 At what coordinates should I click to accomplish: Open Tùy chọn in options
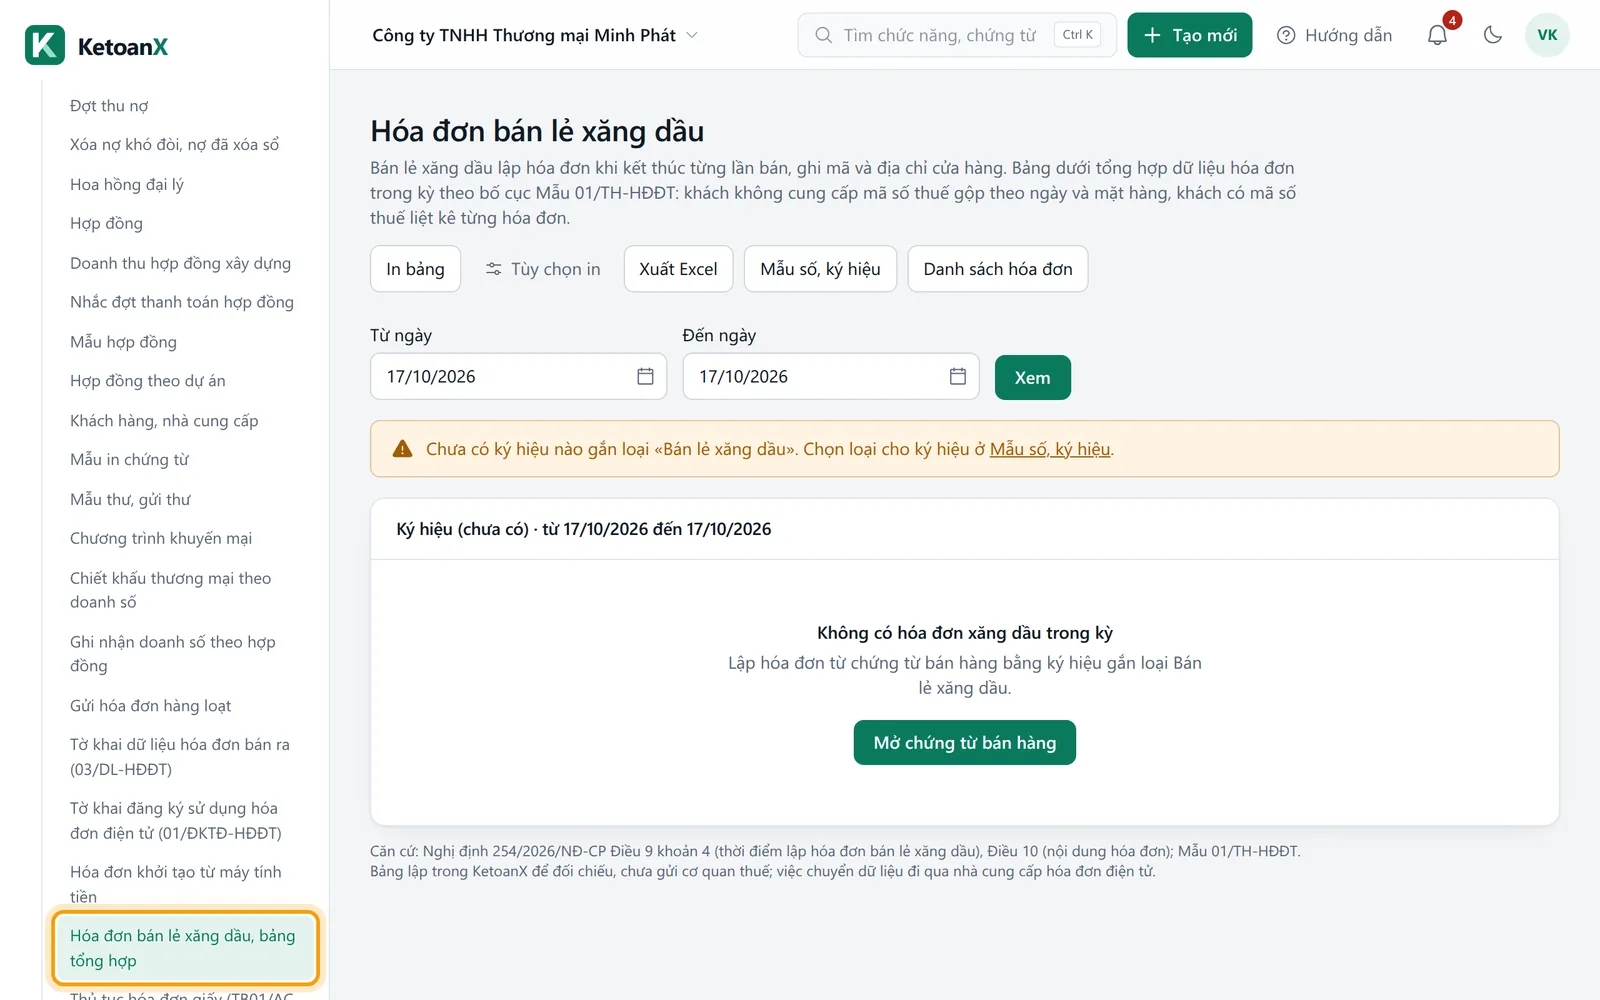[543, 269]
